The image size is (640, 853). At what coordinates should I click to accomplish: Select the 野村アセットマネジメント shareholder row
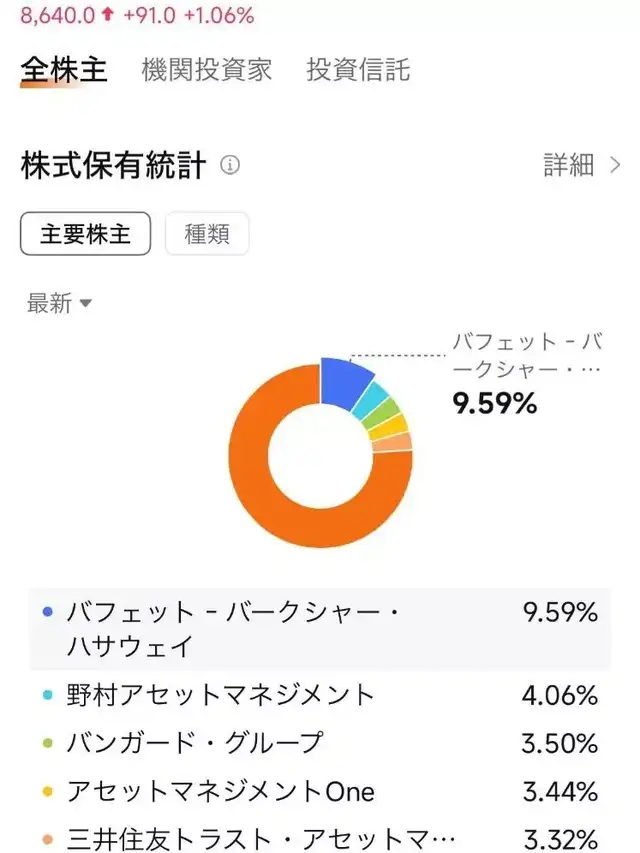pyautogui.click(x=320, y=694)
